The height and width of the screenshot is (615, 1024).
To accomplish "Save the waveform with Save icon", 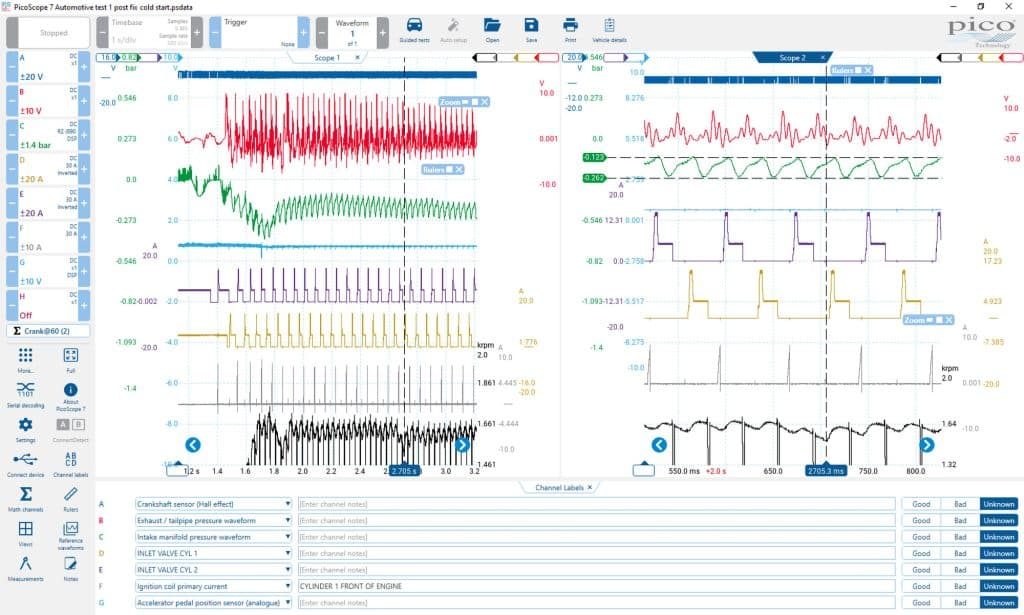I will [x=531, y=29].
